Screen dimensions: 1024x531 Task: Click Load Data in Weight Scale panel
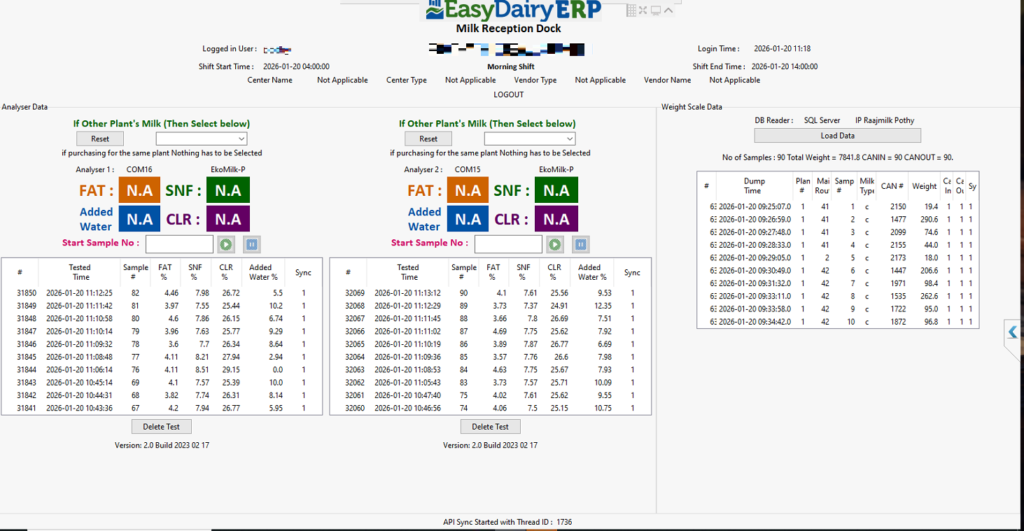(x=837, y=136)
